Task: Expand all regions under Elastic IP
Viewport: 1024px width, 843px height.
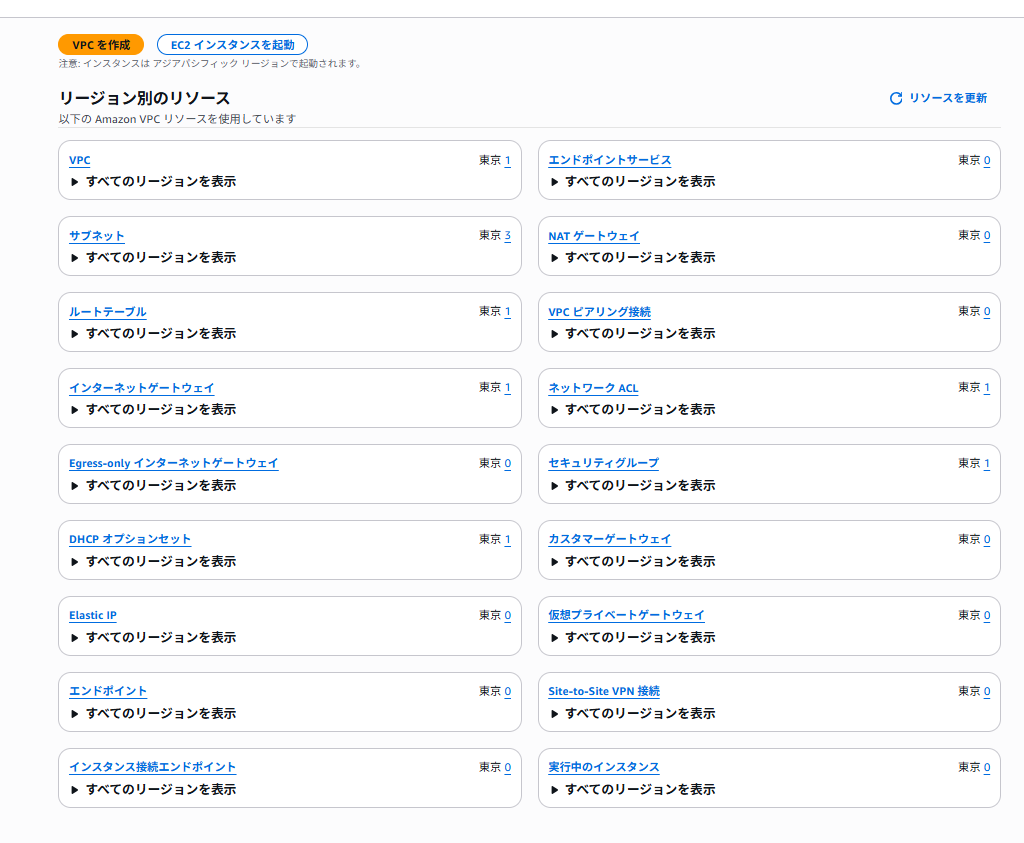Action: click(153, 638)
